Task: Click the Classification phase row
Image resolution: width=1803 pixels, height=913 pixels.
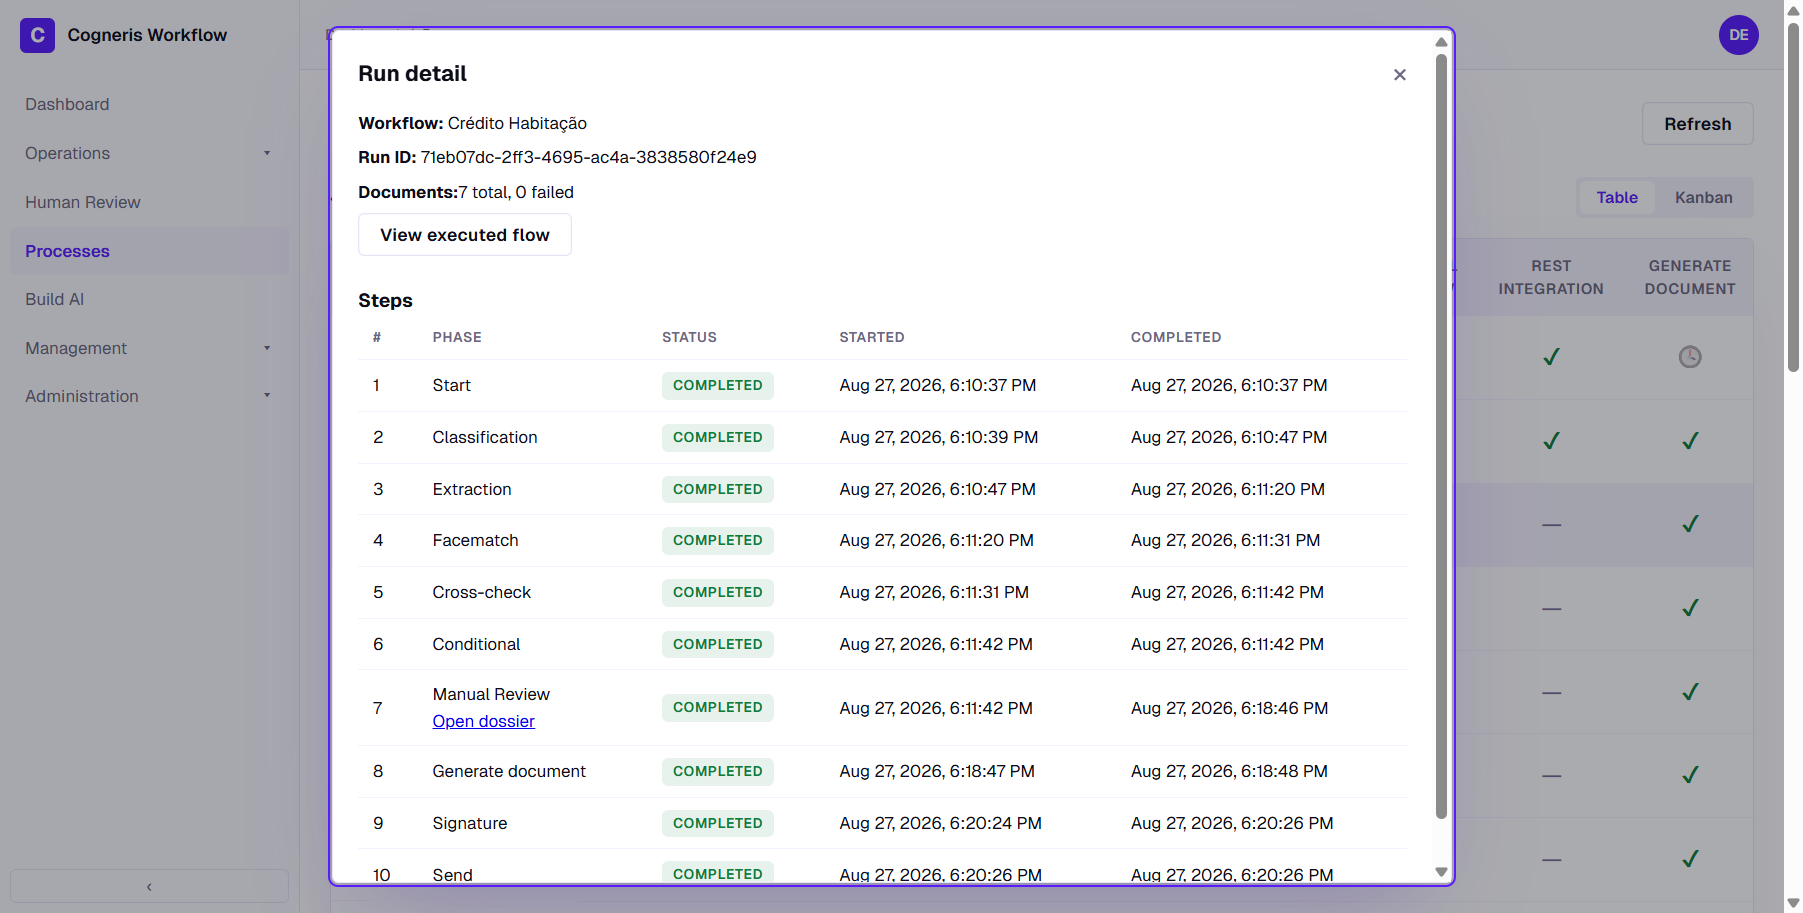Action: point(883,437)
